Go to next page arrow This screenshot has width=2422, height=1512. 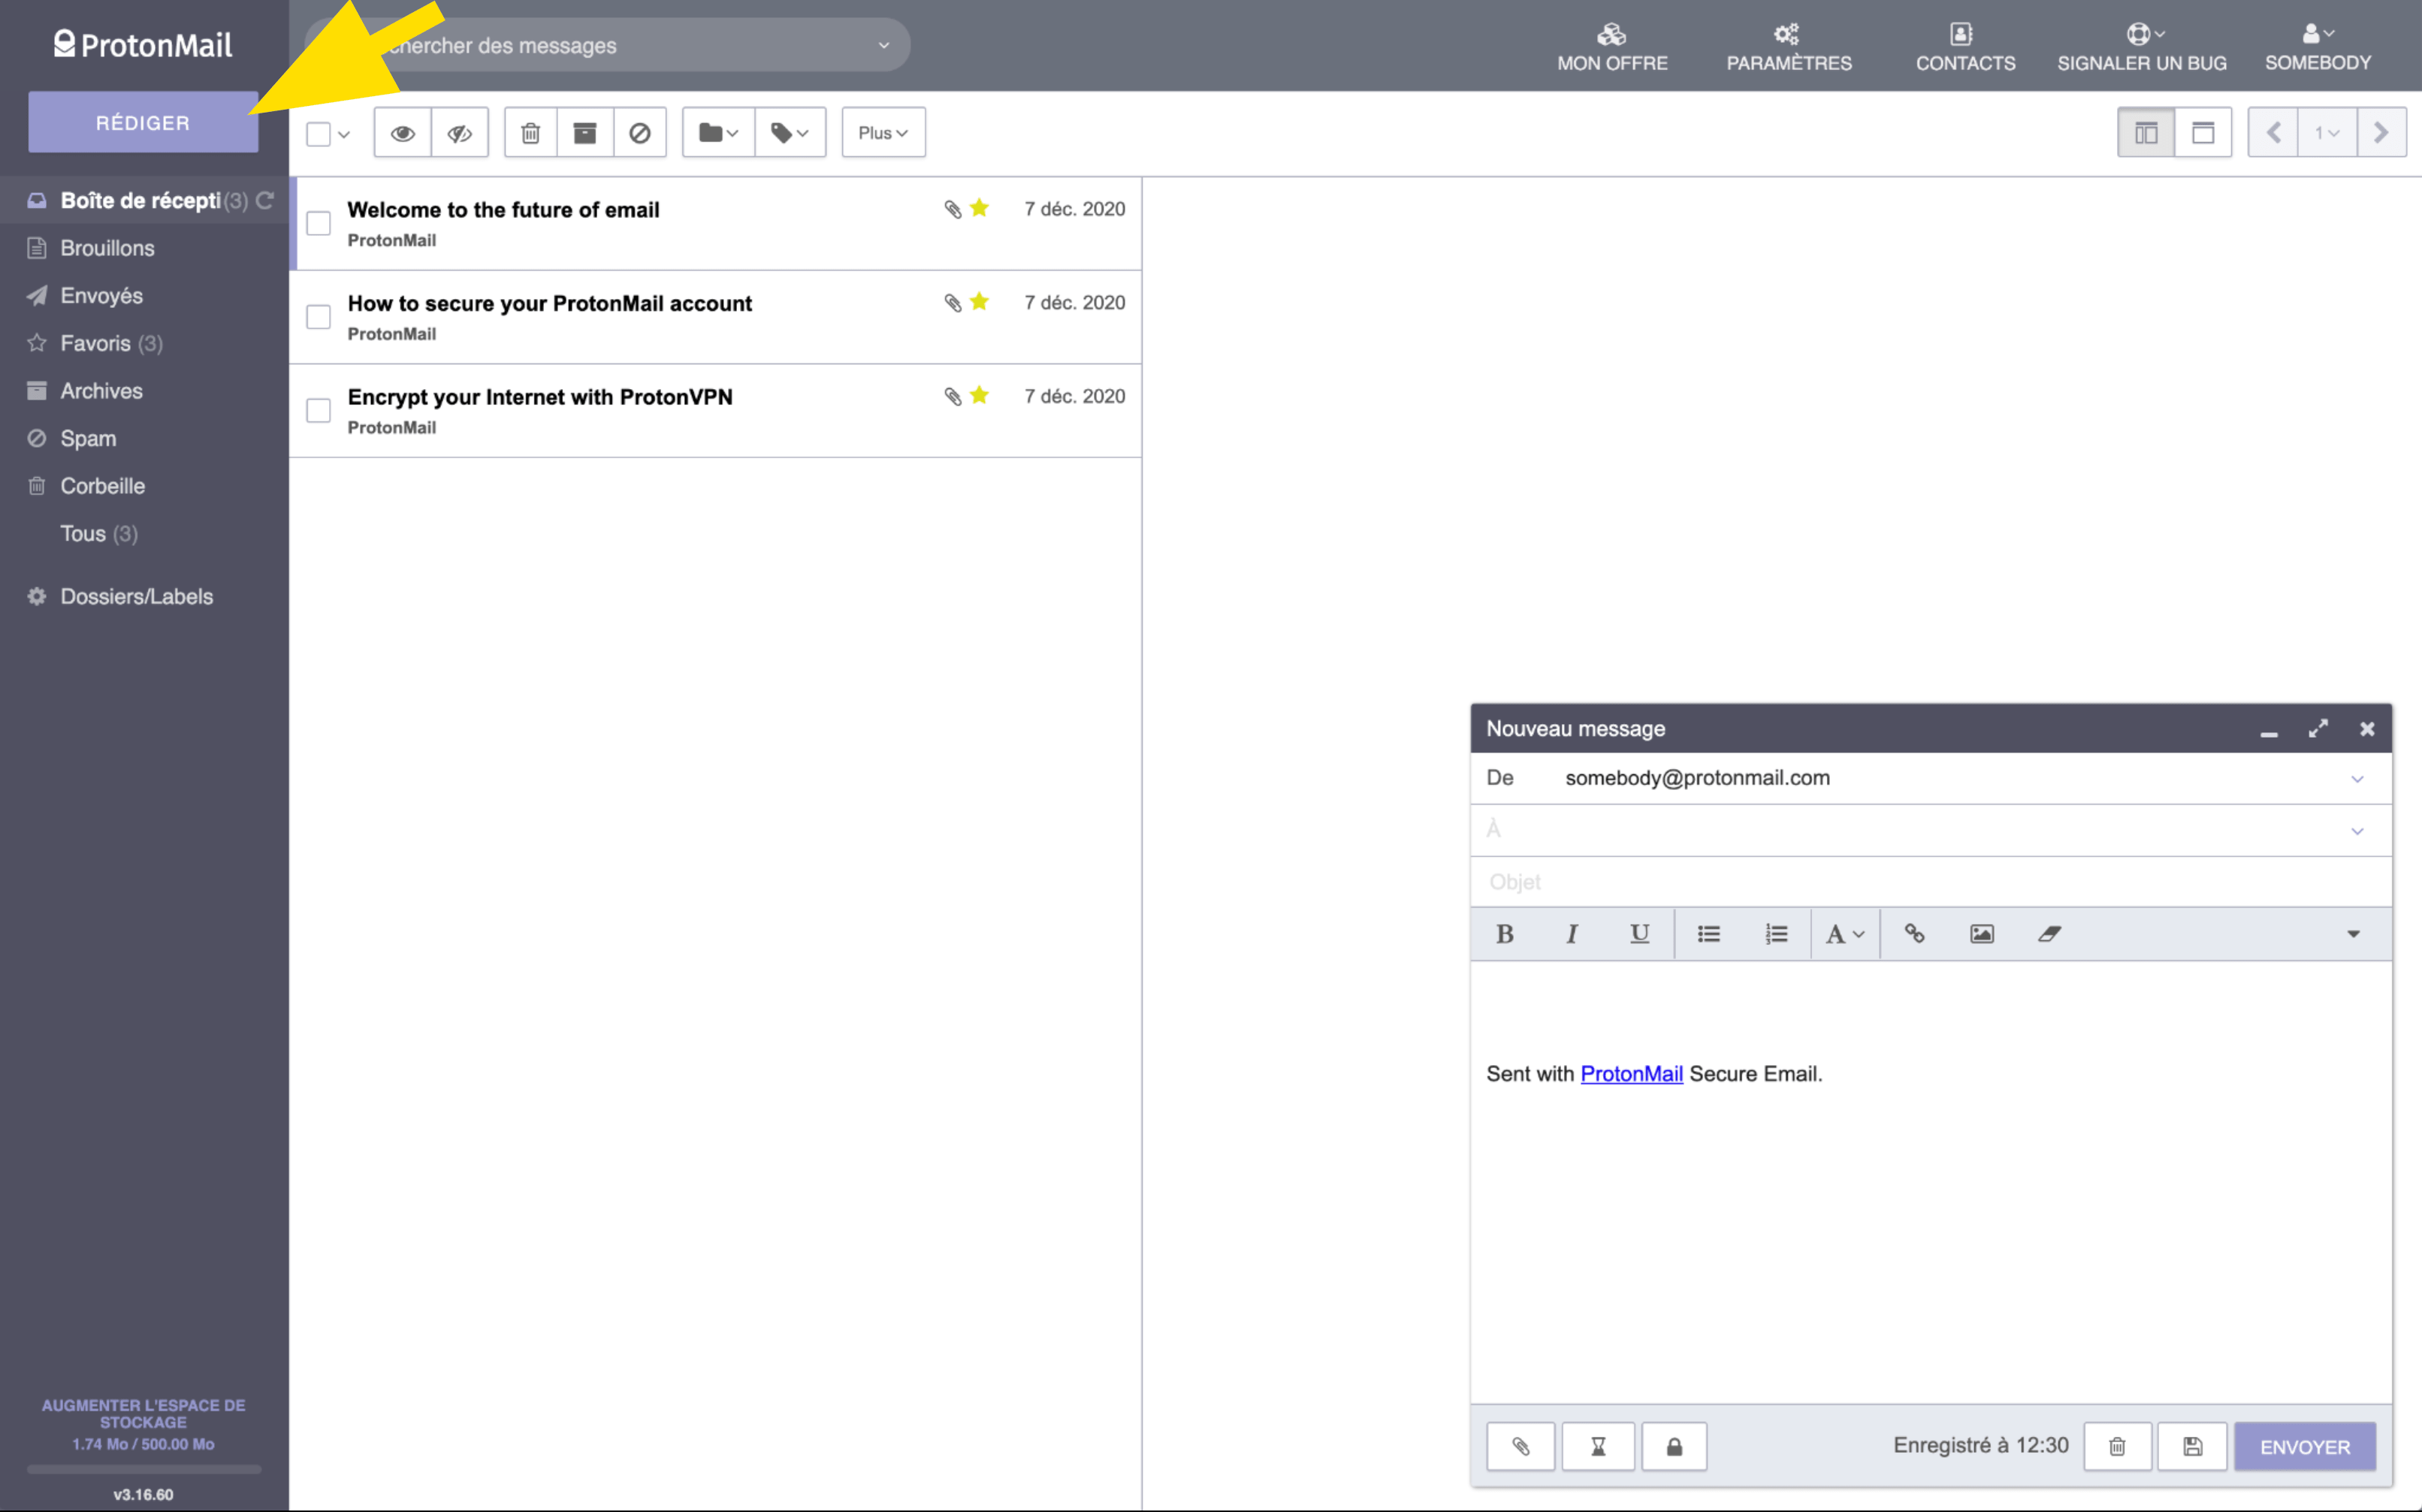tap(2381, 133)
